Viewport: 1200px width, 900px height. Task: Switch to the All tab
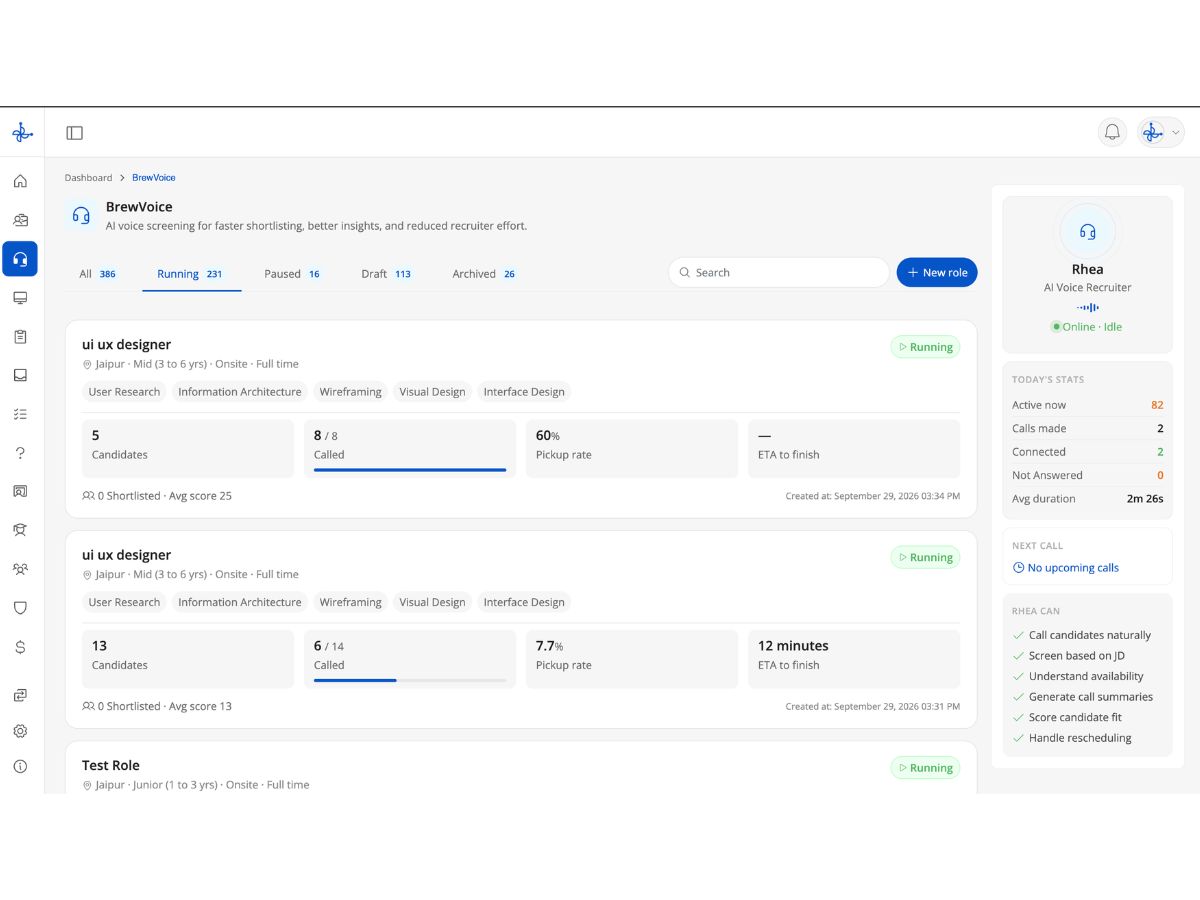coord(98,274)
